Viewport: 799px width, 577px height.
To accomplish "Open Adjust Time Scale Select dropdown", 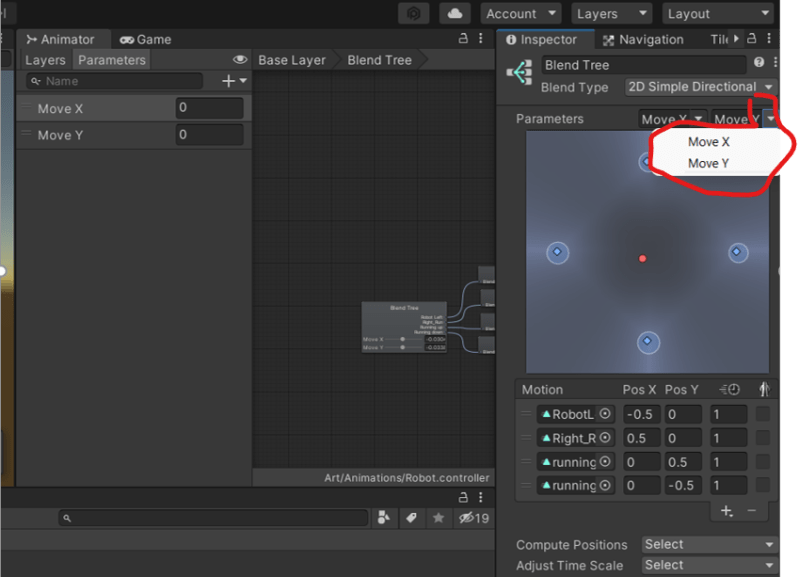I will pos(709,566).
